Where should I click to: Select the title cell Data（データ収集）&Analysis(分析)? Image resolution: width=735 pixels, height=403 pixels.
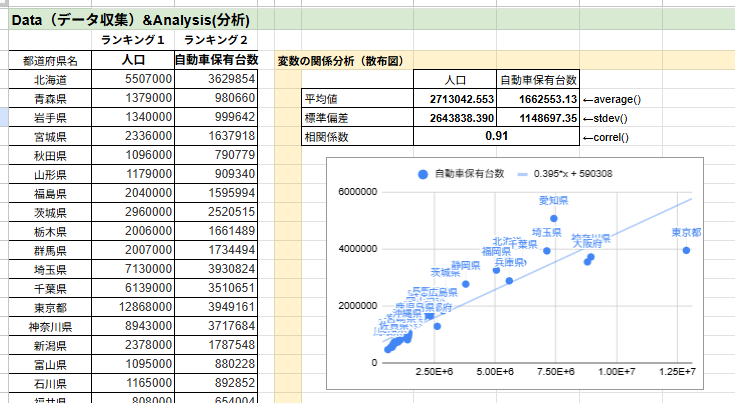(x=130, y=20)
